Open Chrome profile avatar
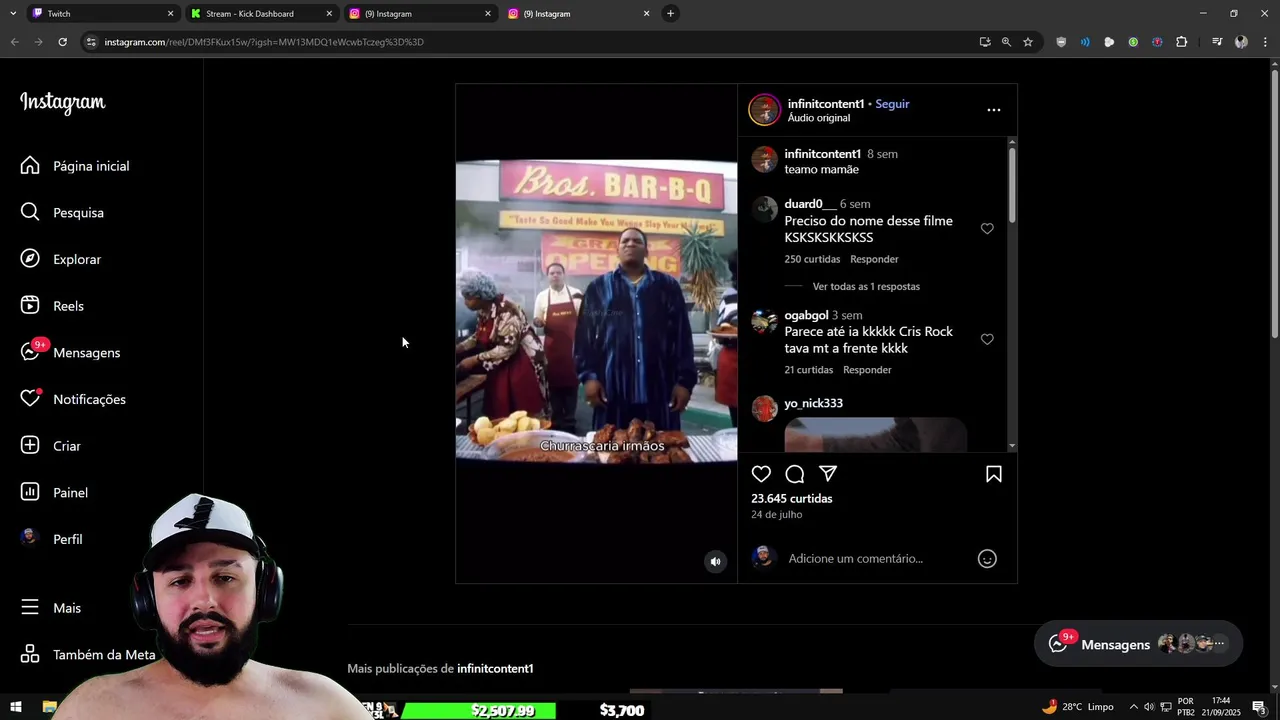This screenshot has height=720, width=1280. pyautogui.click(x=1241, y=42)
